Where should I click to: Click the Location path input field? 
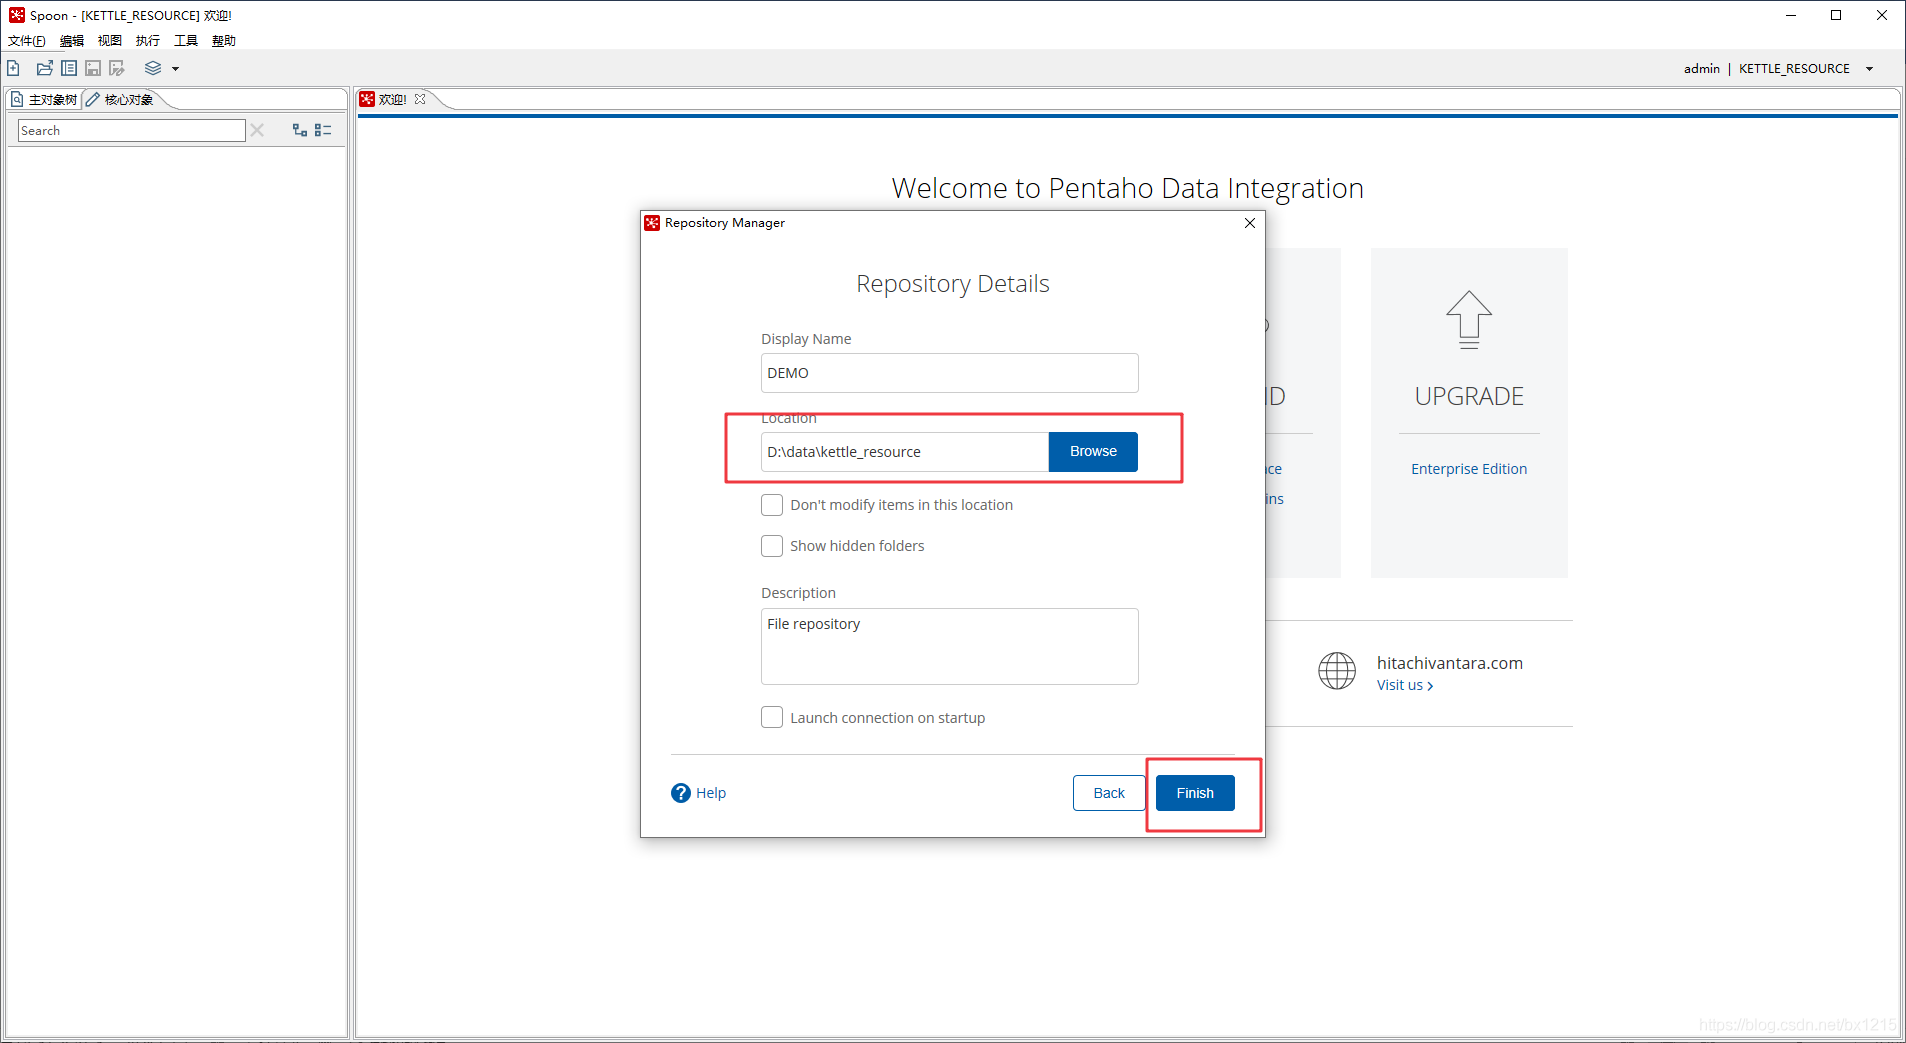tap(905, 452)
